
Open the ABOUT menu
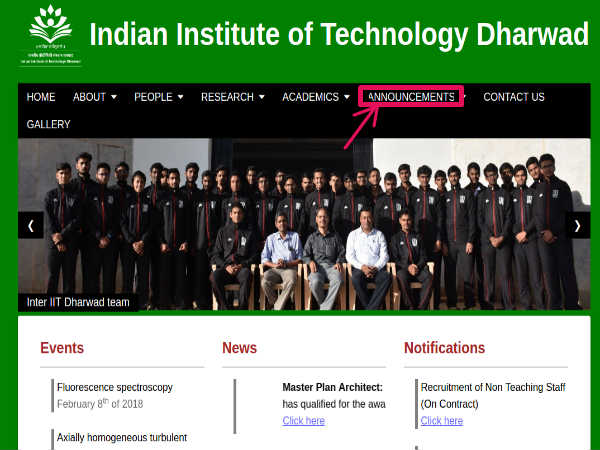89,97
